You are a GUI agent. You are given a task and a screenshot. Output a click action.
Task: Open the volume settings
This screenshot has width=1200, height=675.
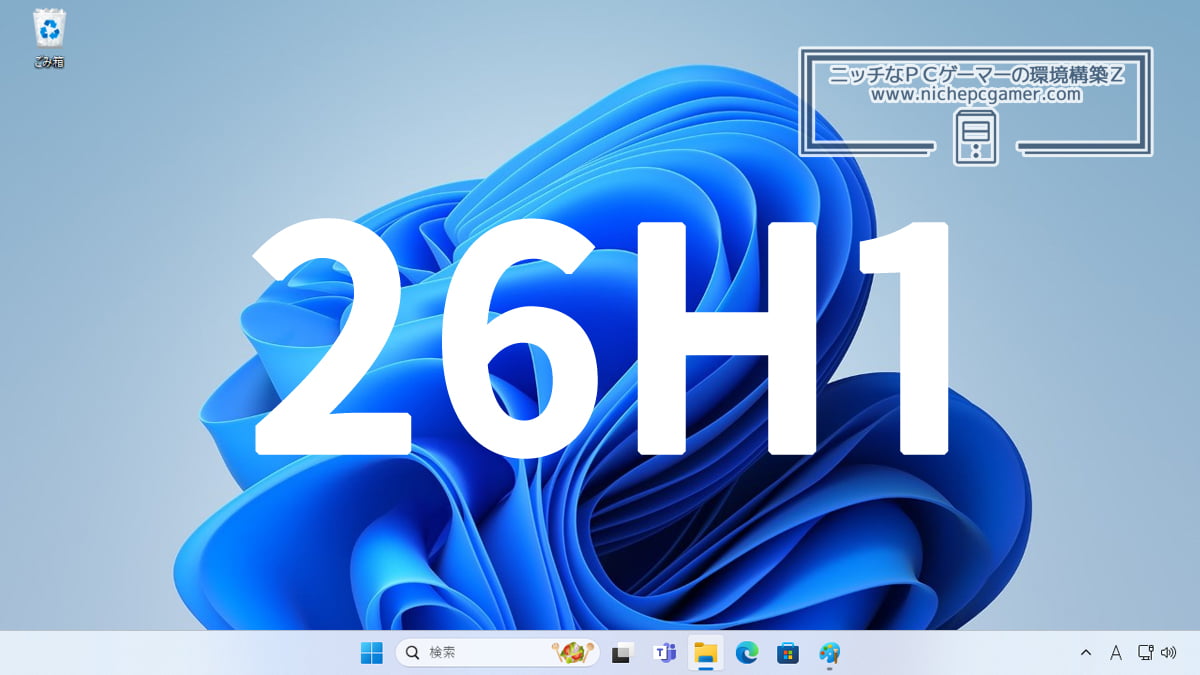coord(1168,652)
